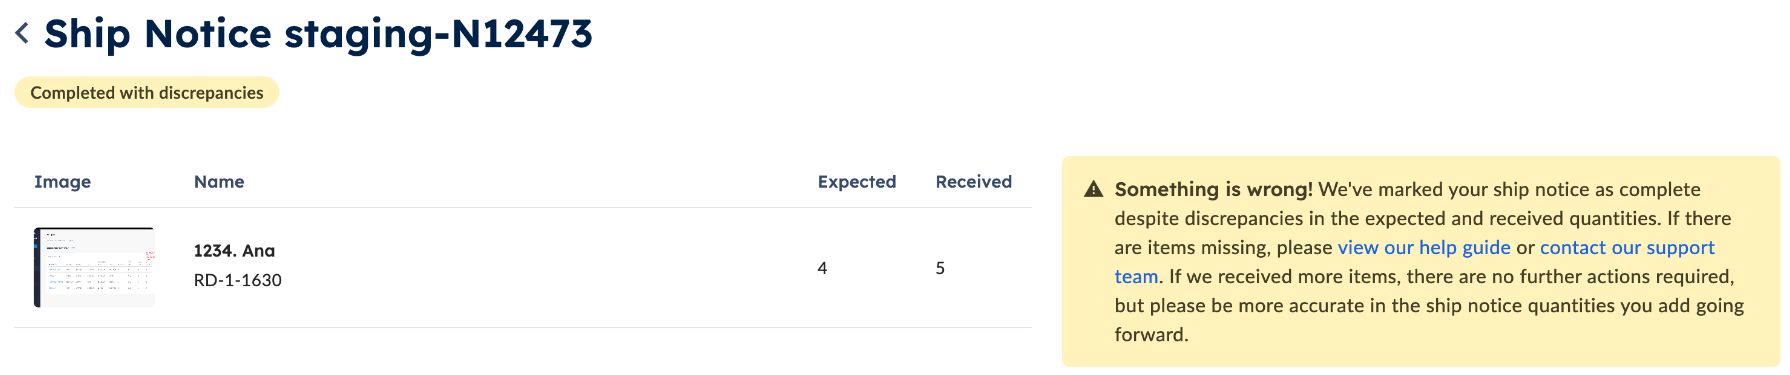Viewport: 1790px width, 375px height.
Task: Follow the 'contact our support' link
Action: click(1627, 247)
